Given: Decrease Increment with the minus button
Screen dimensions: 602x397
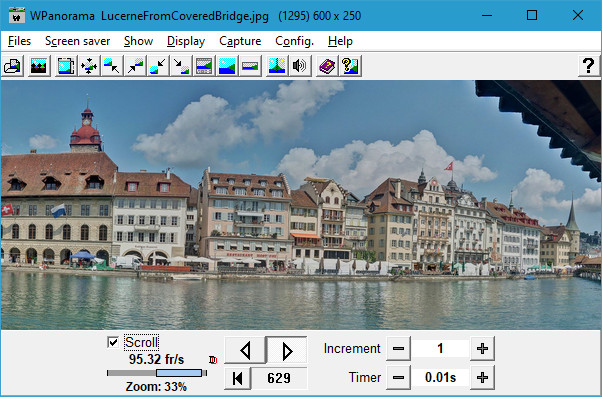Looking at the screenshot, I should point(399,349).
